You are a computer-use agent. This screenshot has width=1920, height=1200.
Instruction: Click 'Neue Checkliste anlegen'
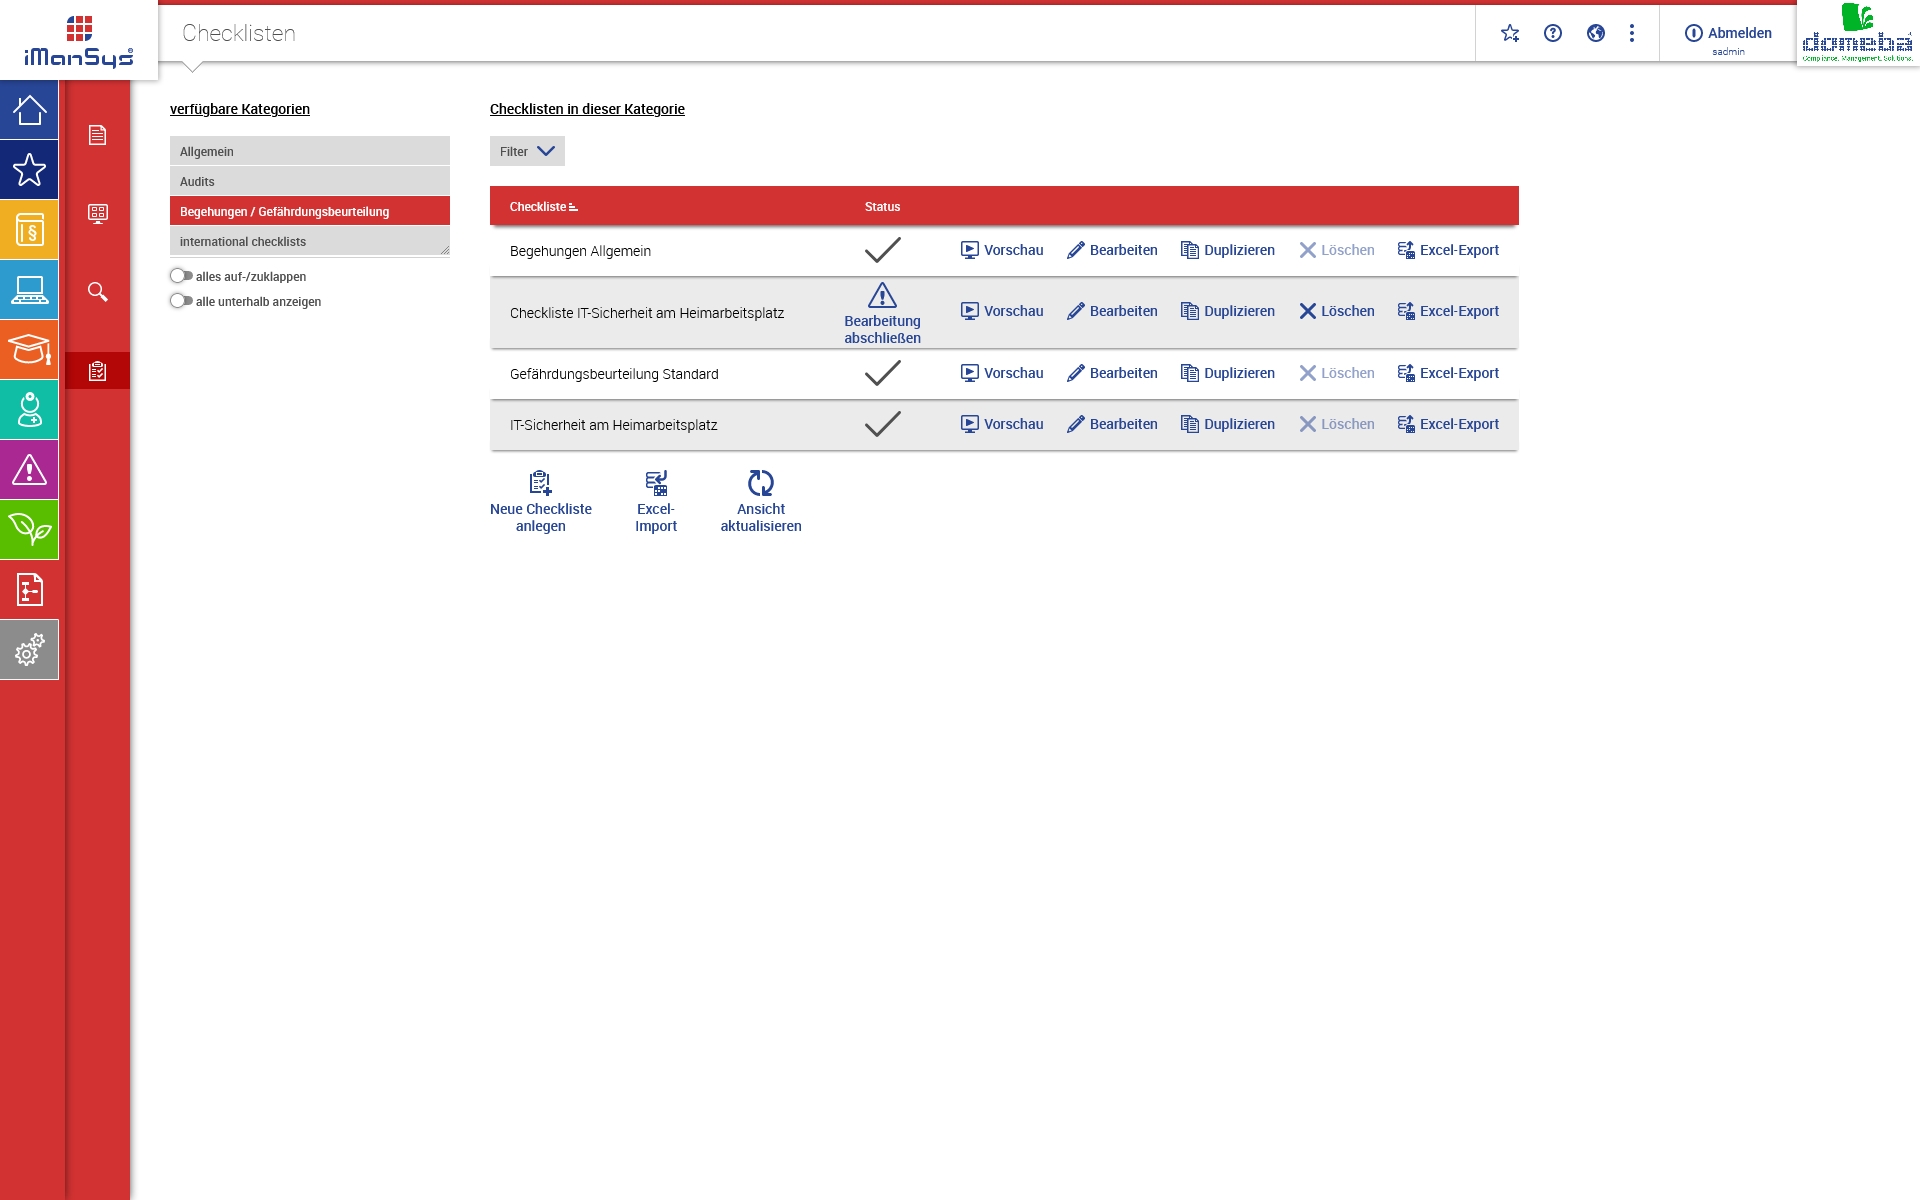pyautogui.click(x=540, y=502)
